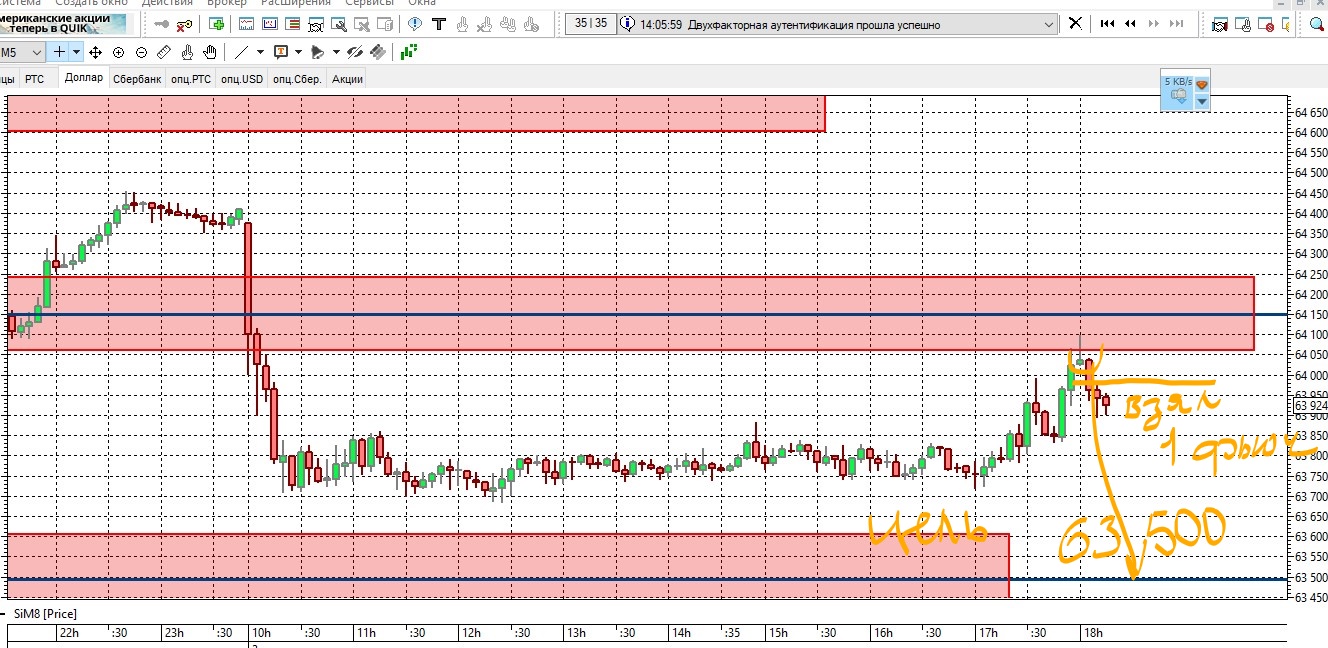
Task: Click the first grey hand icon after T
Action: point(463,25)
